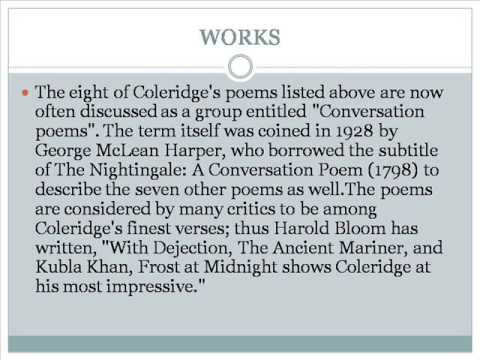Click the phrase "The eight of Coleridge's poems"
The width and height of the screenshot is (480, 360).
point(156,92)
